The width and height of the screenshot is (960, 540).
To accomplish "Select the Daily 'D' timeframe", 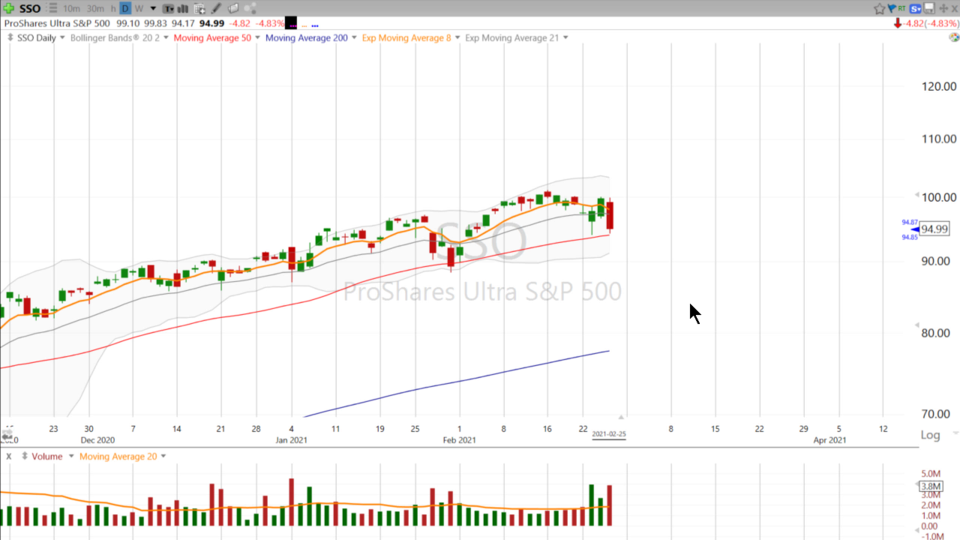I will 125,9.
